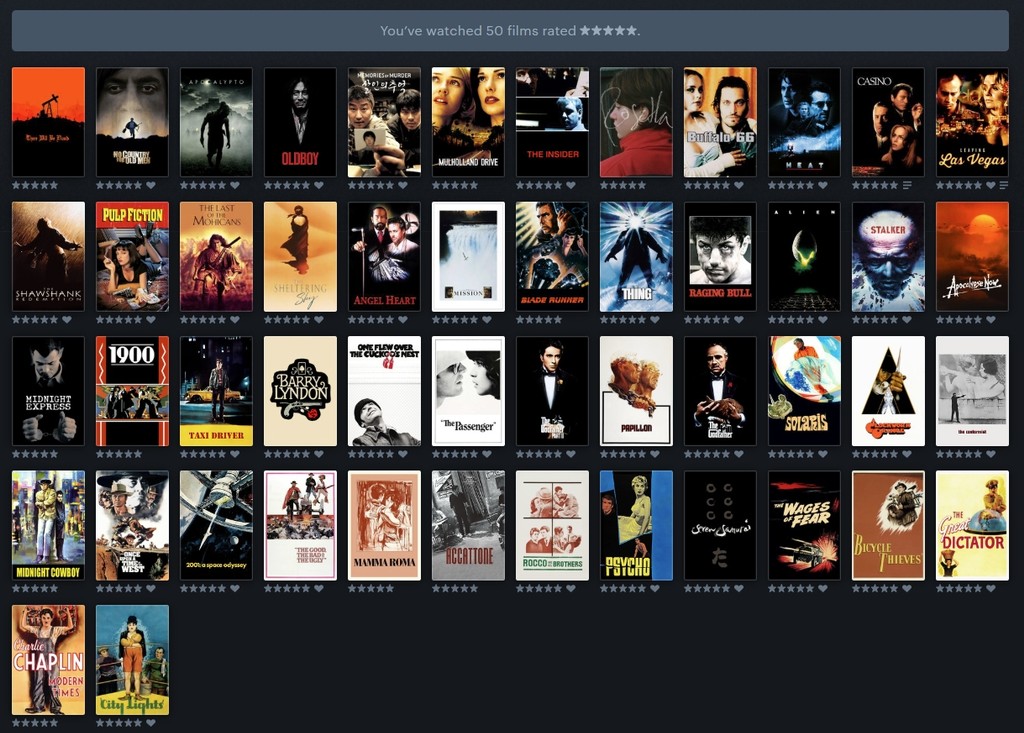Open The Godfather Part II poster
The width and height of the screenshot is (1024, 733).
click(552, 391)
